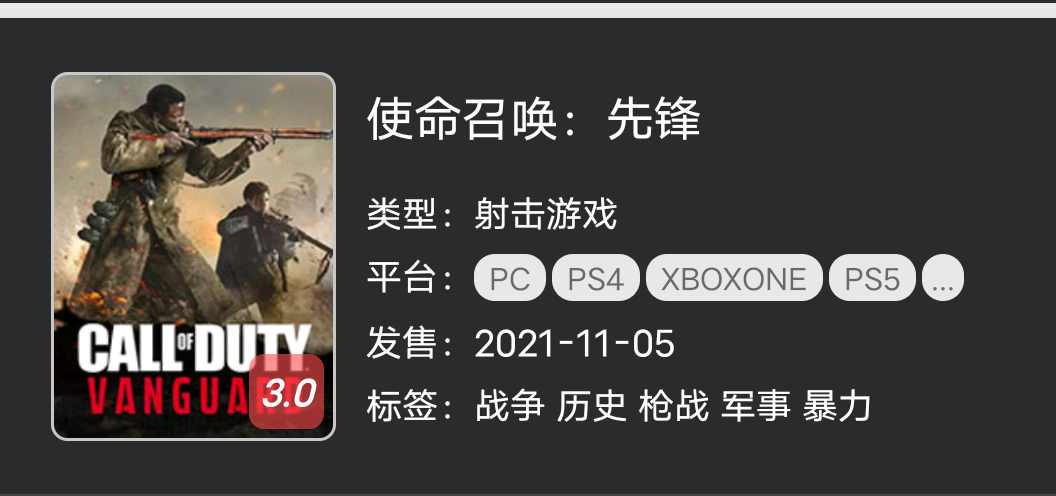Click the 军事 tag
Image resolution: width=1056 pixels, height=496 pixels.
pos(755,407)
